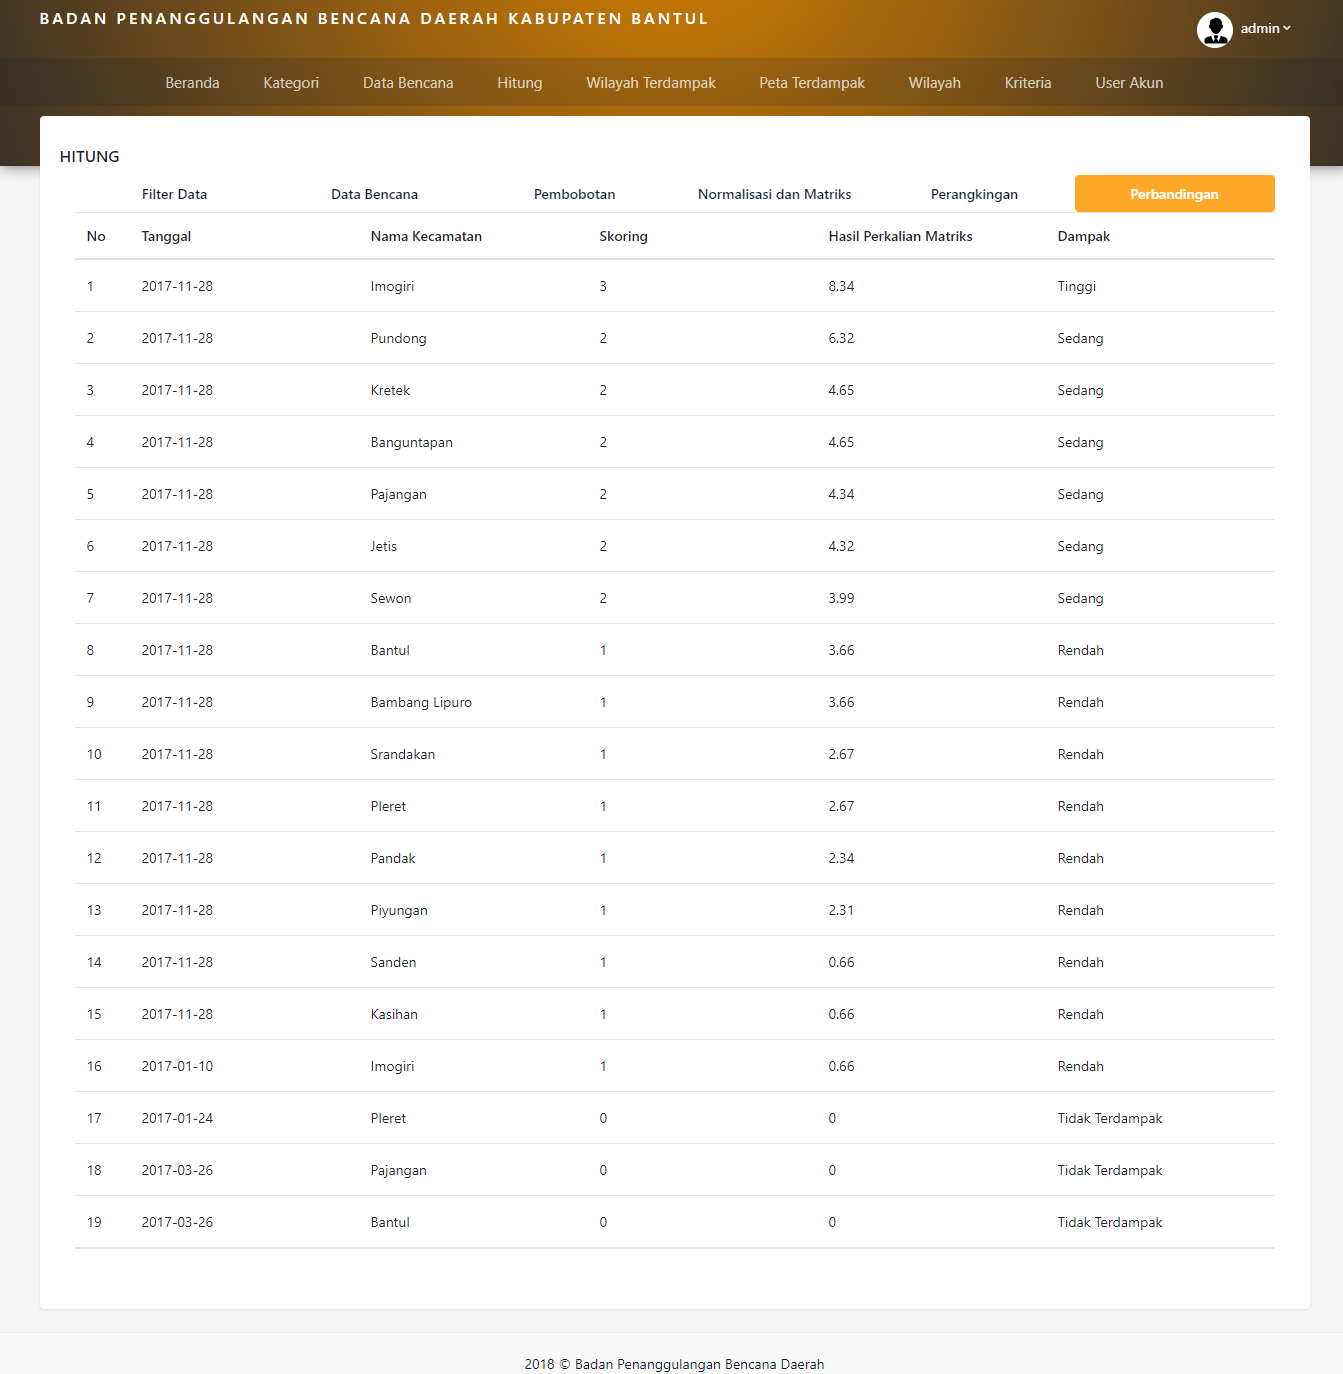Open the Beranda menu
This screenshot has height=1374, width=1343.
click(x=192, y=83)
